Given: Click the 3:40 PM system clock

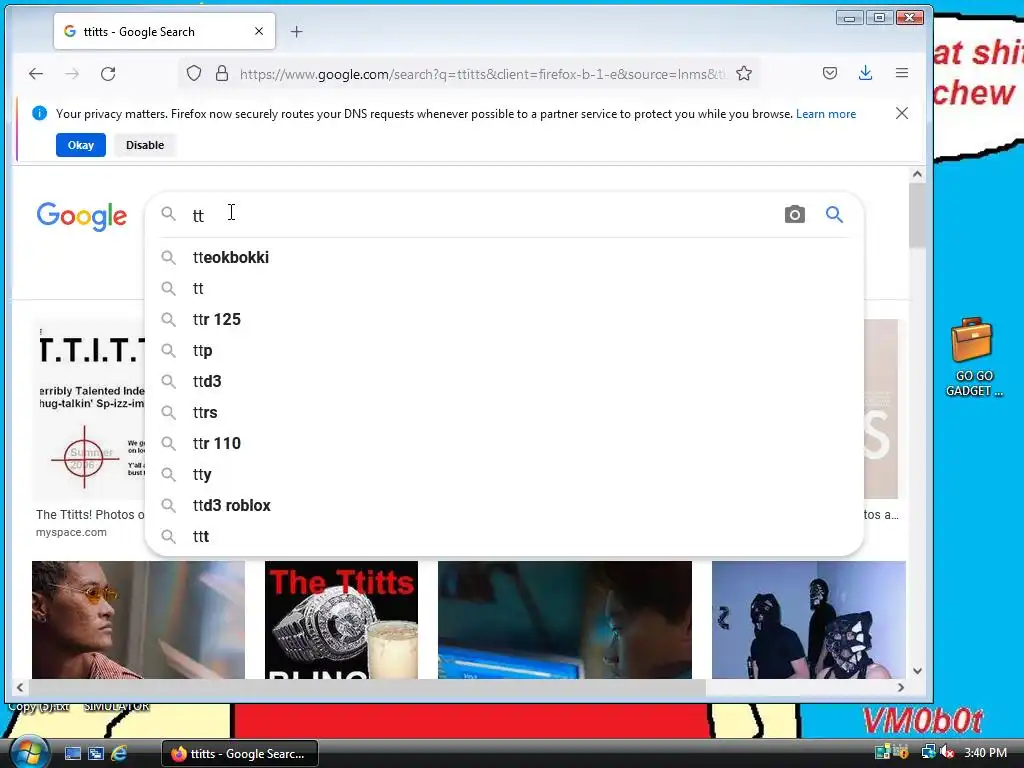Looking at the screenshot, I should click(985, 752).
